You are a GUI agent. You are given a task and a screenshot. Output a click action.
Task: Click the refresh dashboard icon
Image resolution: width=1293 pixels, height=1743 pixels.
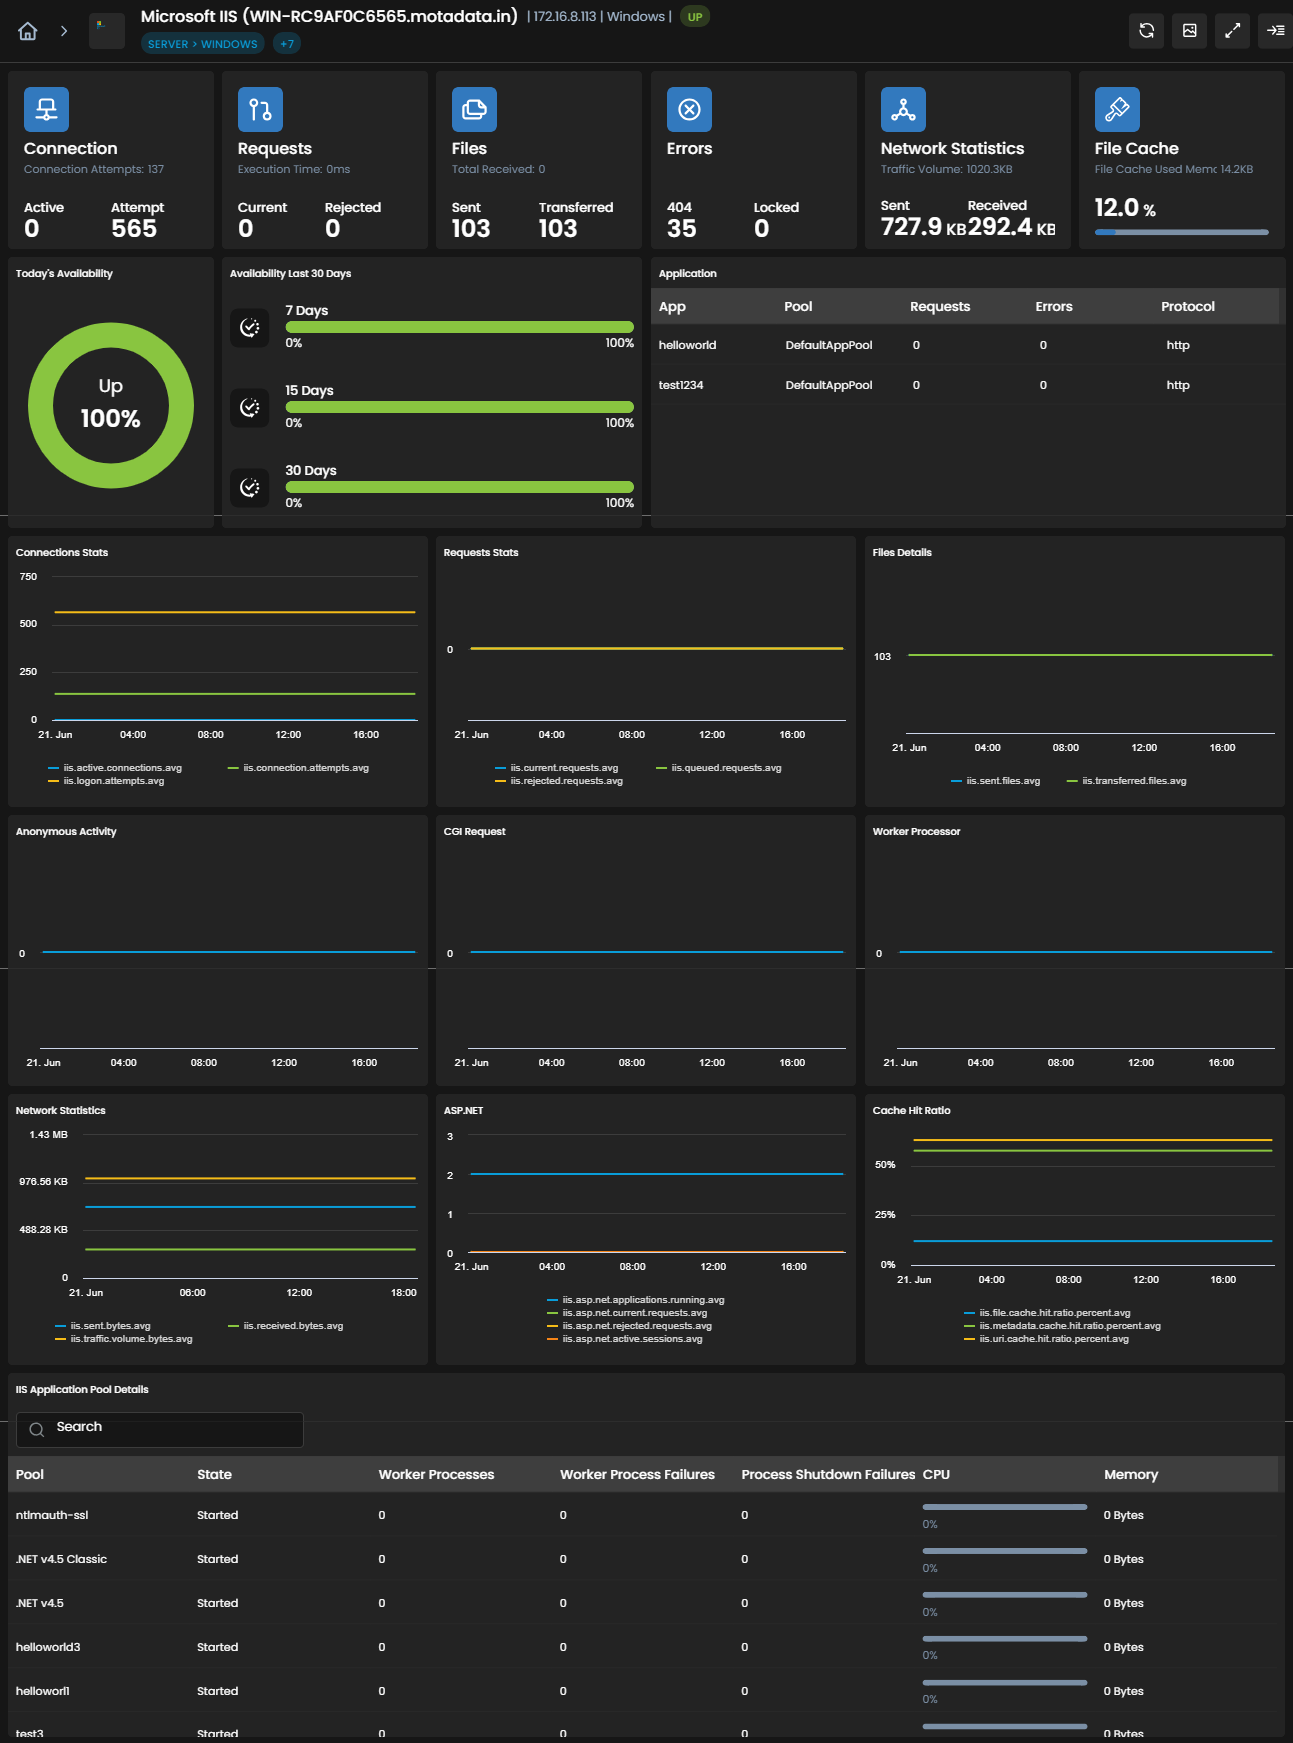click(x=1146, y=31)
